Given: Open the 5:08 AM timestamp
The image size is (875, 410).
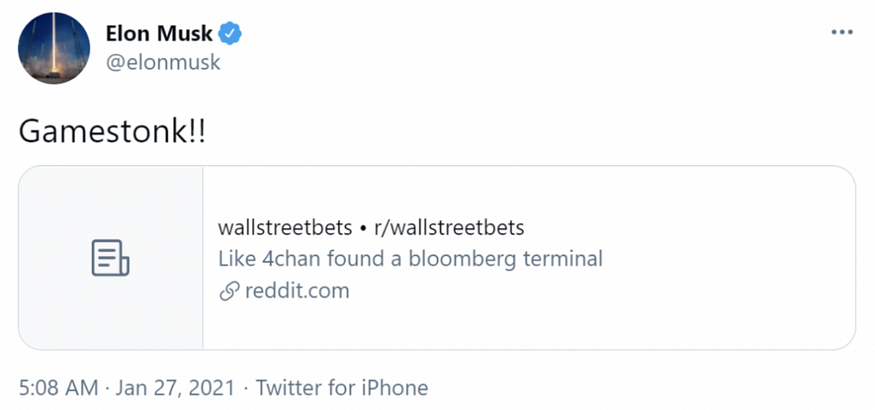Looking at the screenshot, I should tap(59, 387).
